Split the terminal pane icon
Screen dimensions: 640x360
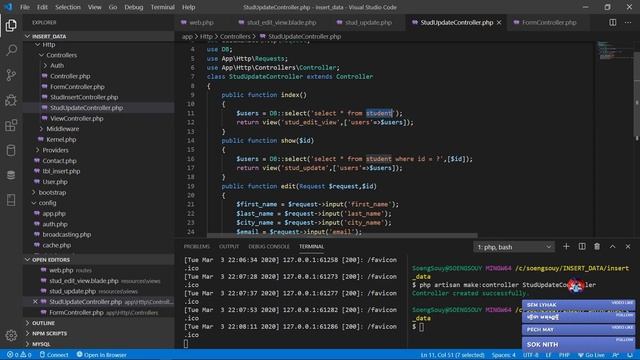click(x=582, y=247)
